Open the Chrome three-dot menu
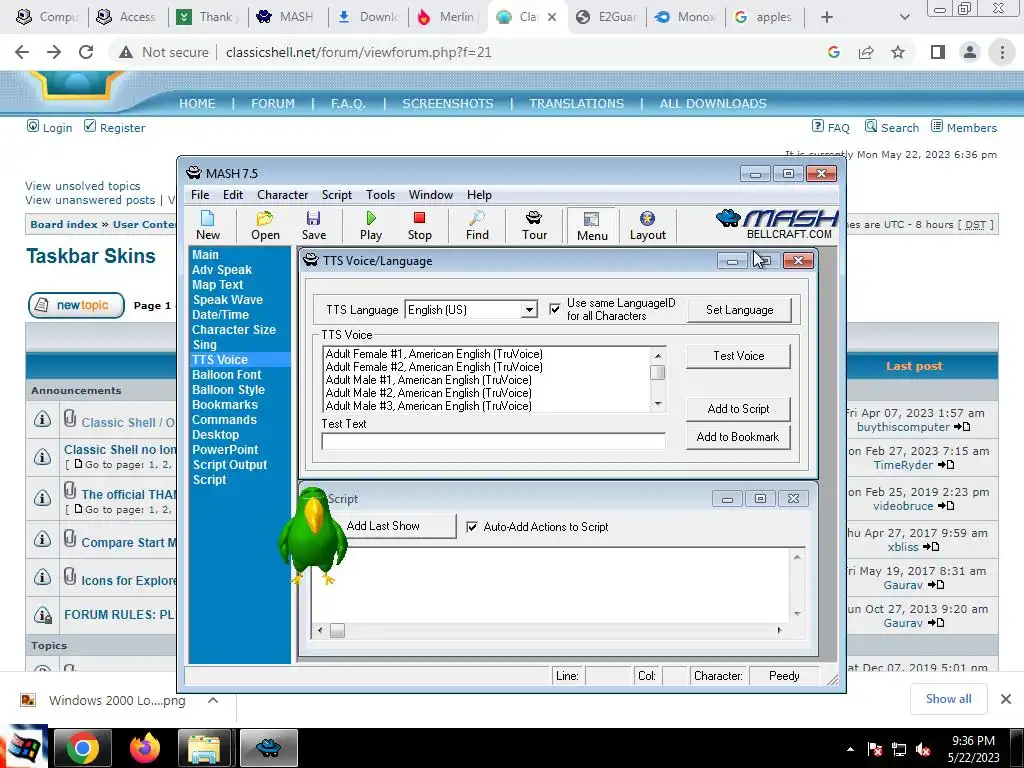This screenshot has width=1024, height=768. coord(1002,52)
